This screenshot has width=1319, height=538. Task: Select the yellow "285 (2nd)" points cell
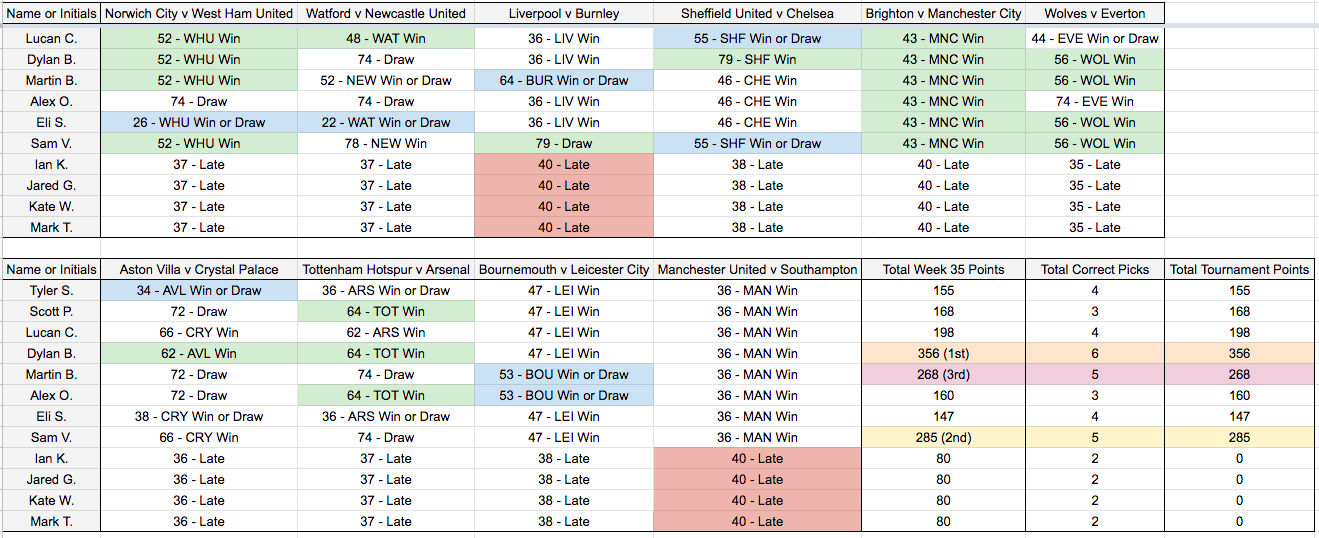pyautogui.click(x=943, y=437)
